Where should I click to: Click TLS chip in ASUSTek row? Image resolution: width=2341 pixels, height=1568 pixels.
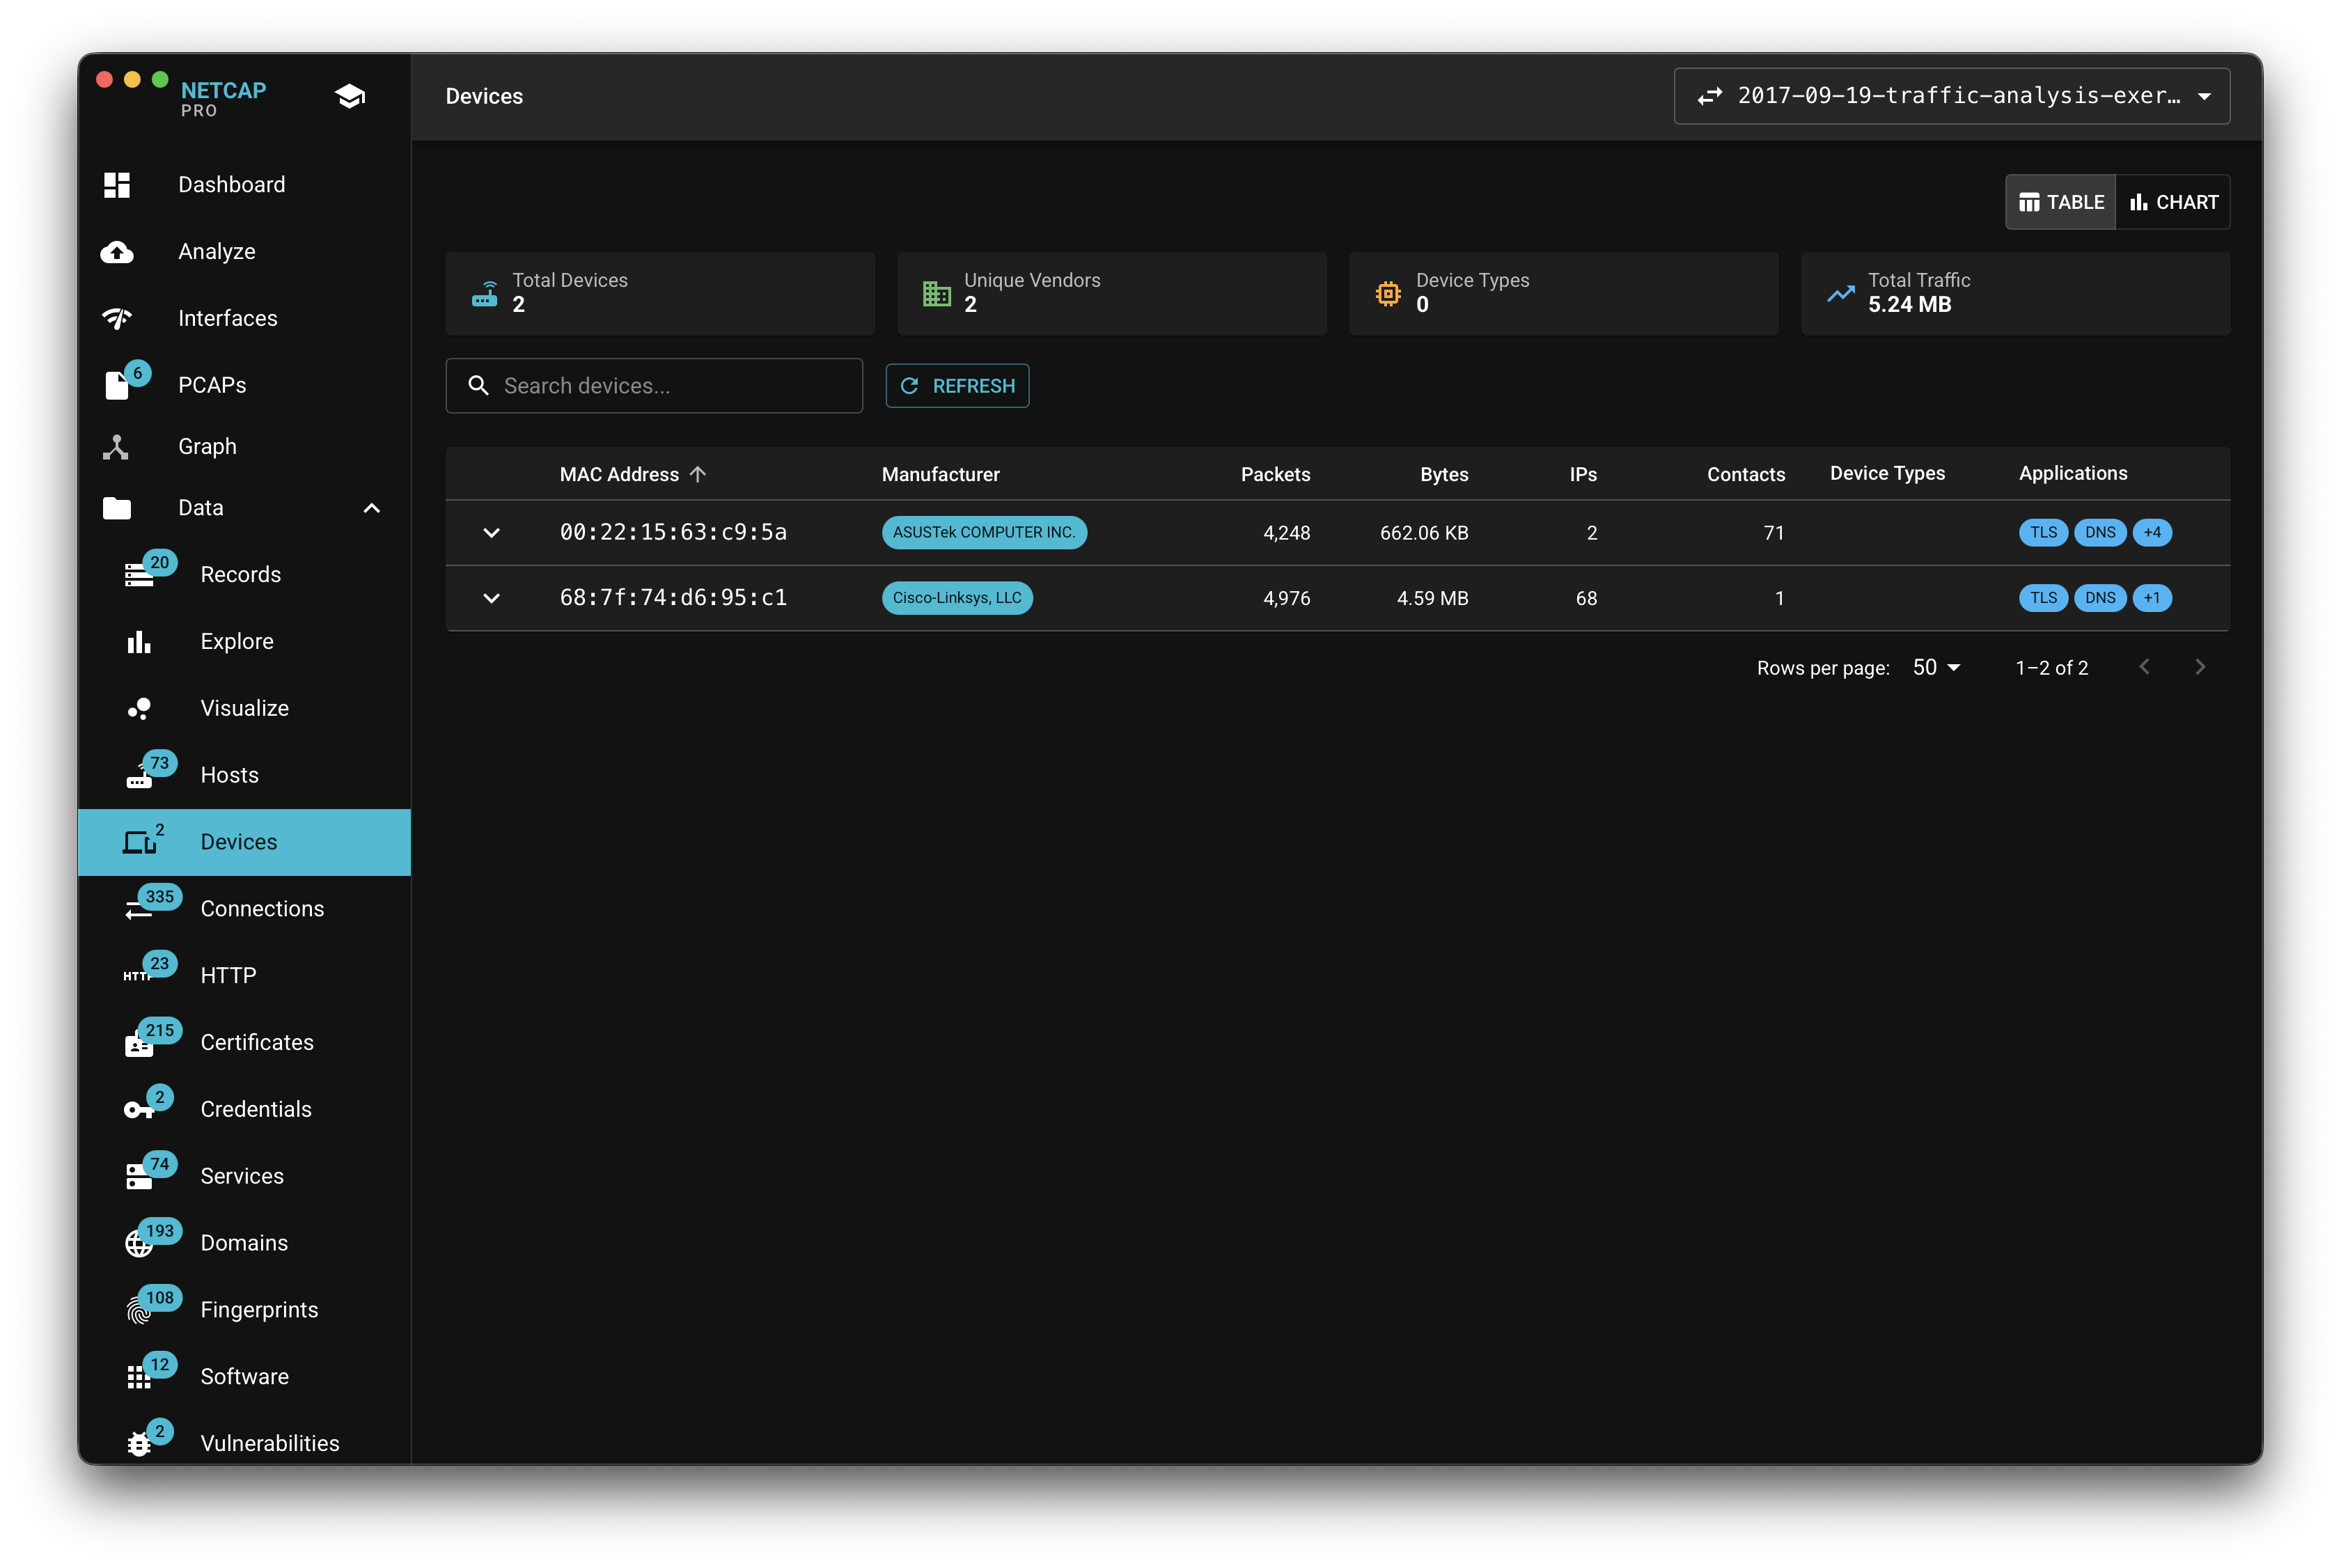tap(2043, 532)
